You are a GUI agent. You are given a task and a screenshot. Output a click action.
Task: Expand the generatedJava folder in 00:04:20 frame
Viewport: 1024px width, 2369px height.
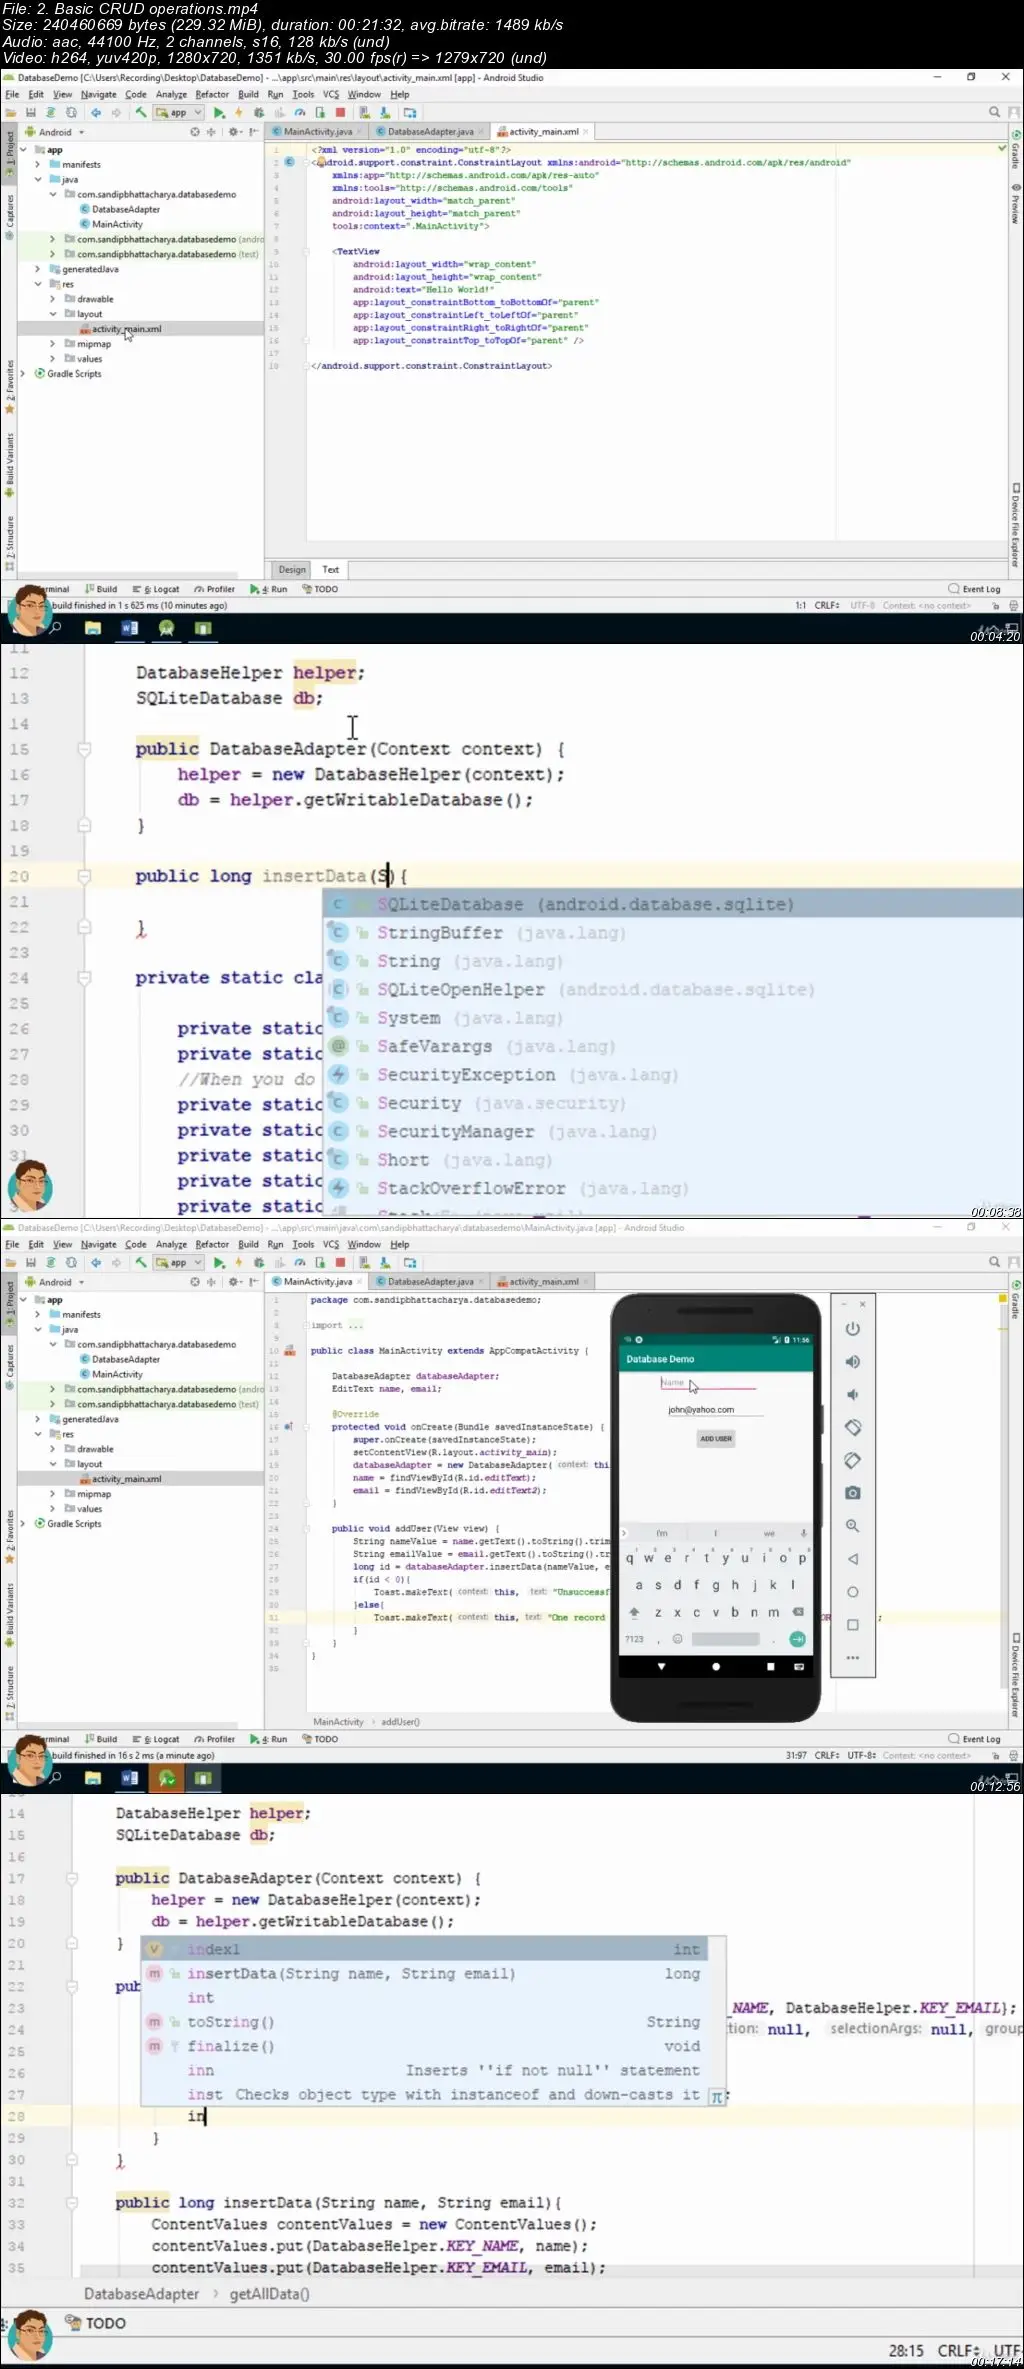(x=38, y=269)
